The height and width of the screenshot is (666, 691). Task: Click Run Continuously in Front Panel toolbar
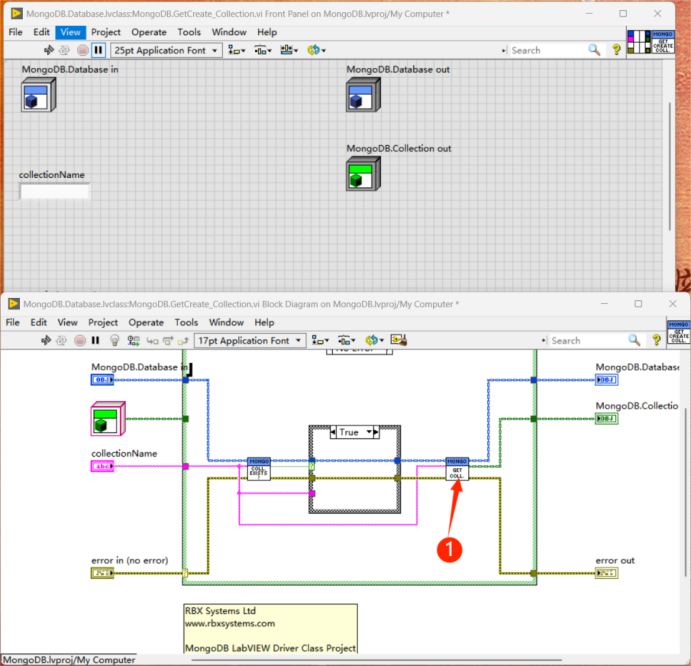click(x=64, y=50)
